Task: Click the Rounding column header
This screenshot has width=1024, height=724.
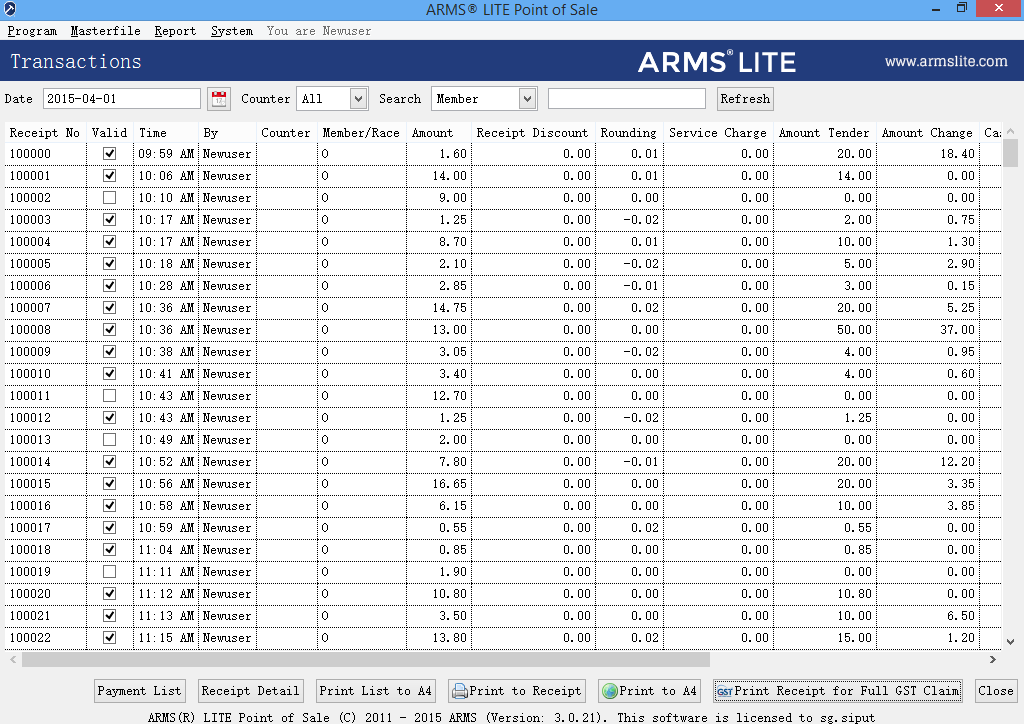Action: [x=629, y=133]
